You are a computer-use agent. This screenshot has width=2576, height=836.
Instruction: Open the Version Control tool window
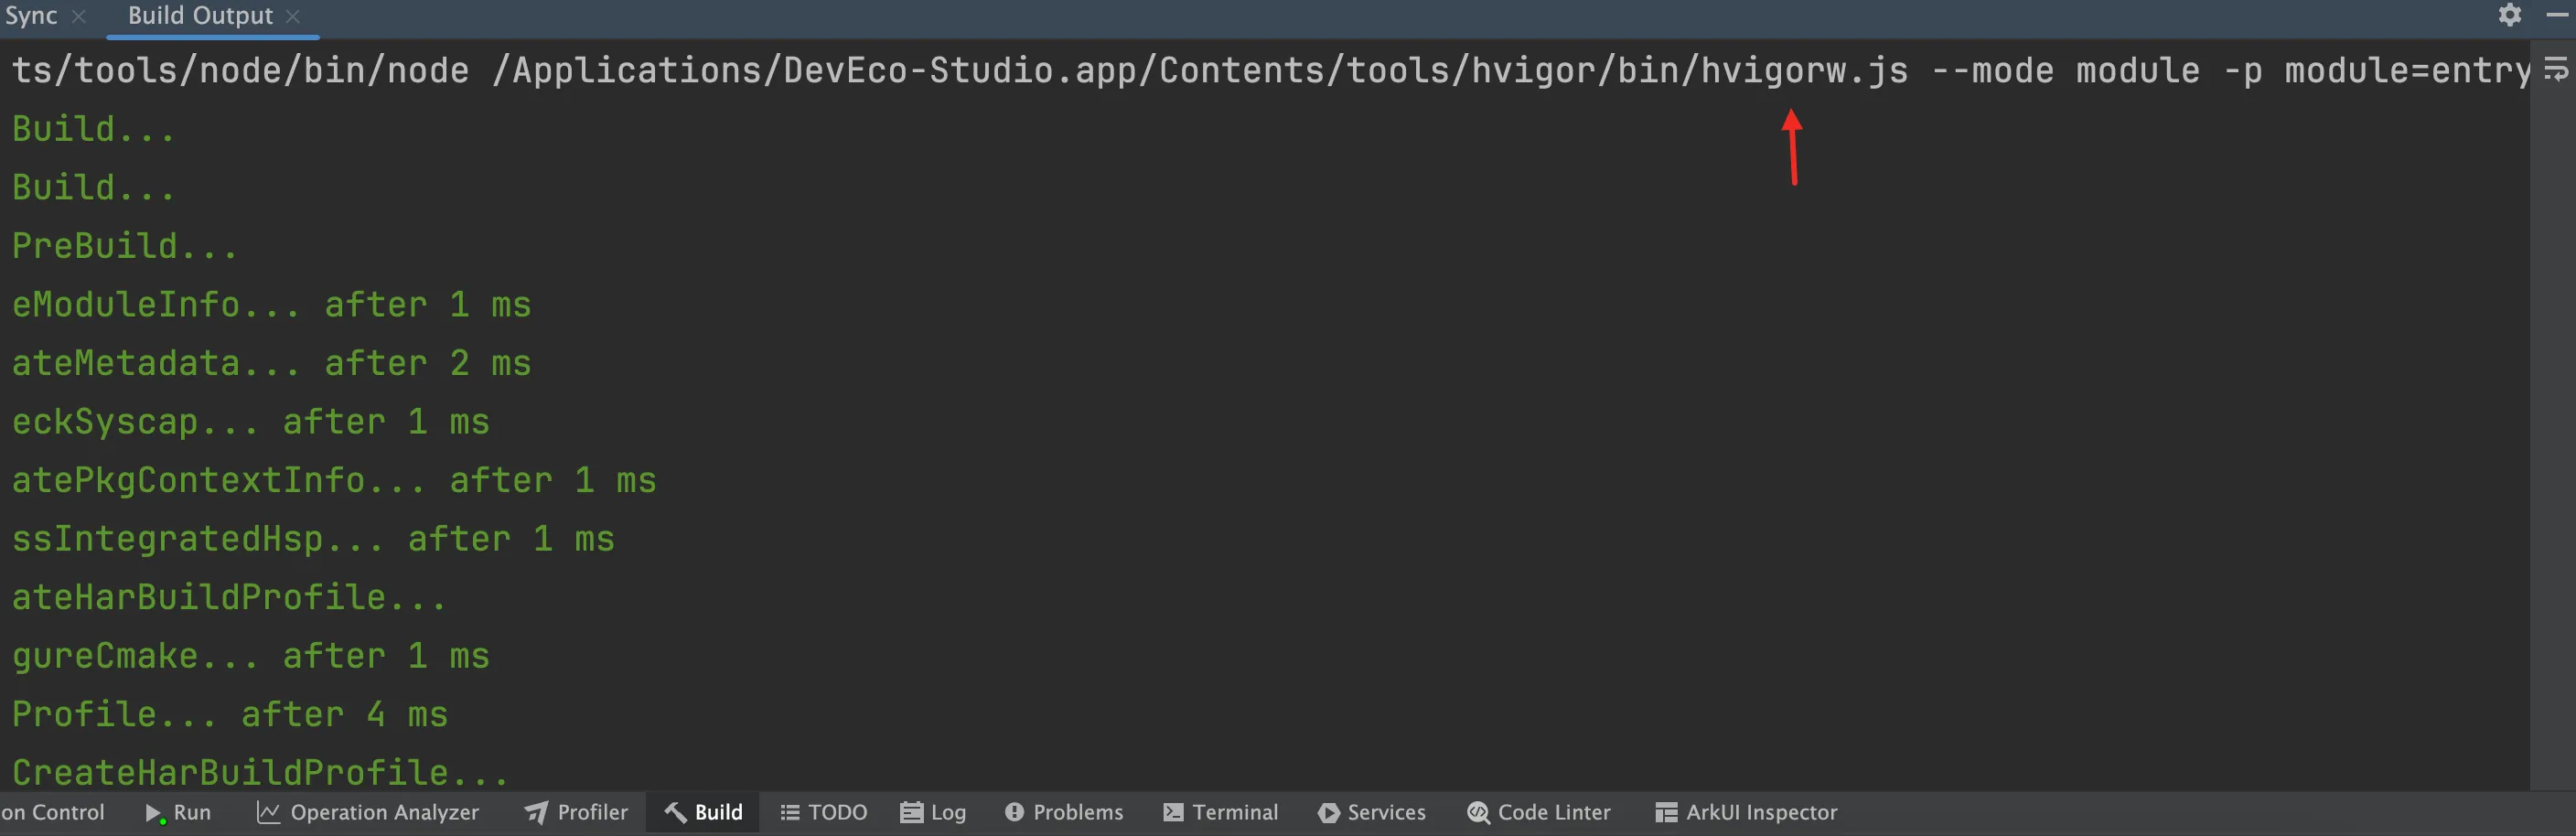coord(52,812)
